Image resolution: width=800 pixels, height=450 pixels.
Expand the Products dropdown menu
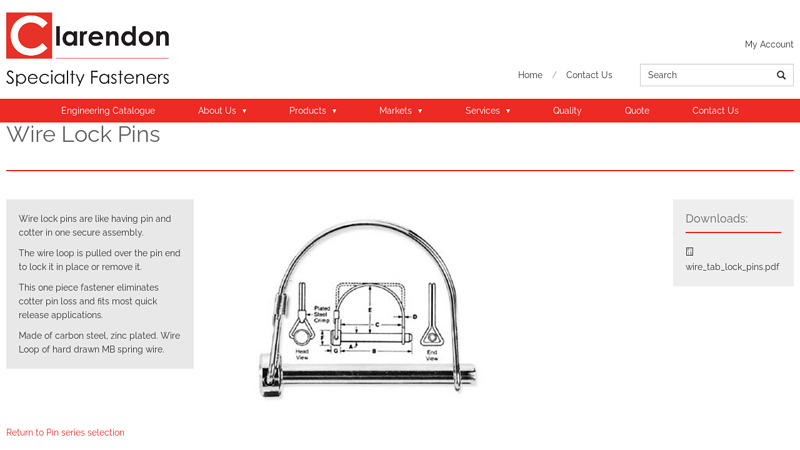[x=313, y=111]
